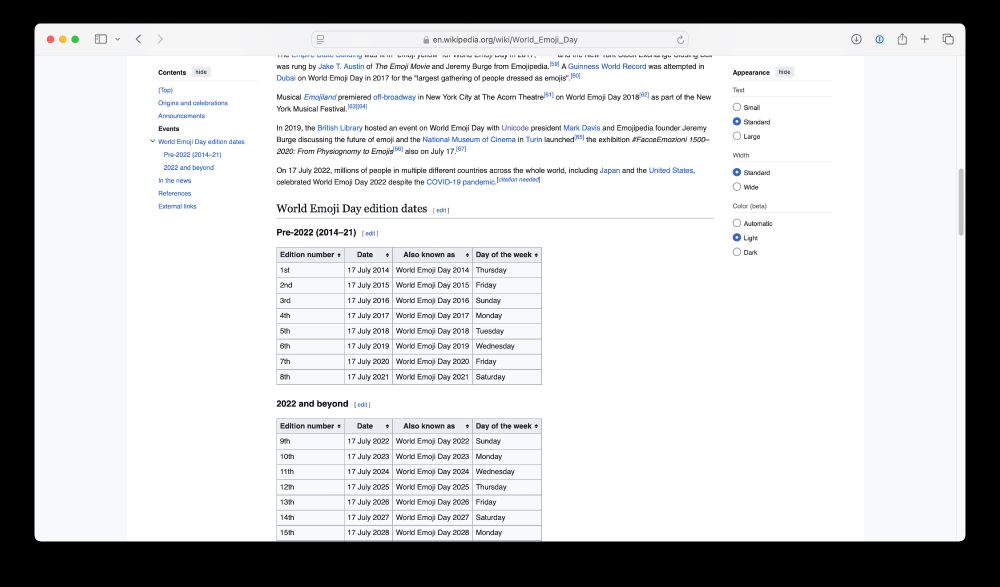Select Light color mode

[737, 237]
